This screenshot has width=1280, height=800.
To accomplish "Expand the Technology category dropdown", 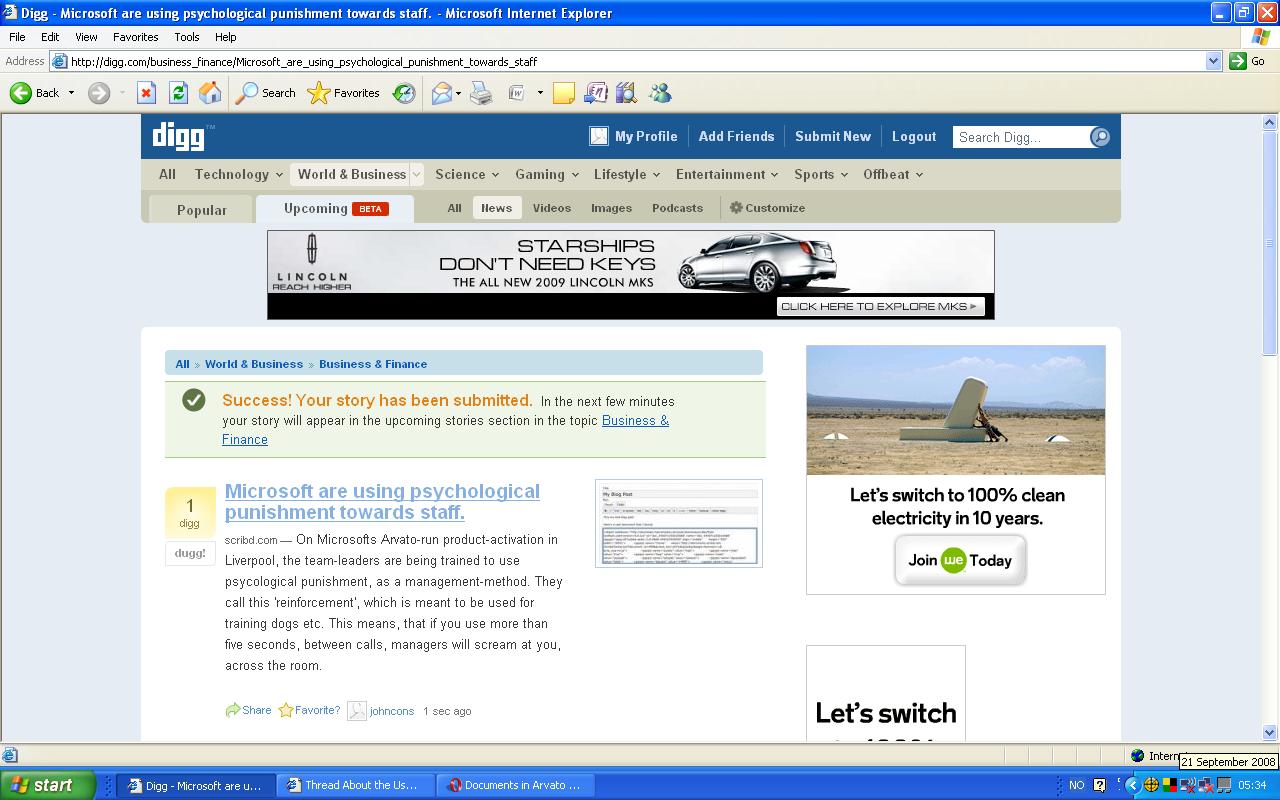I will click(277, 175).
